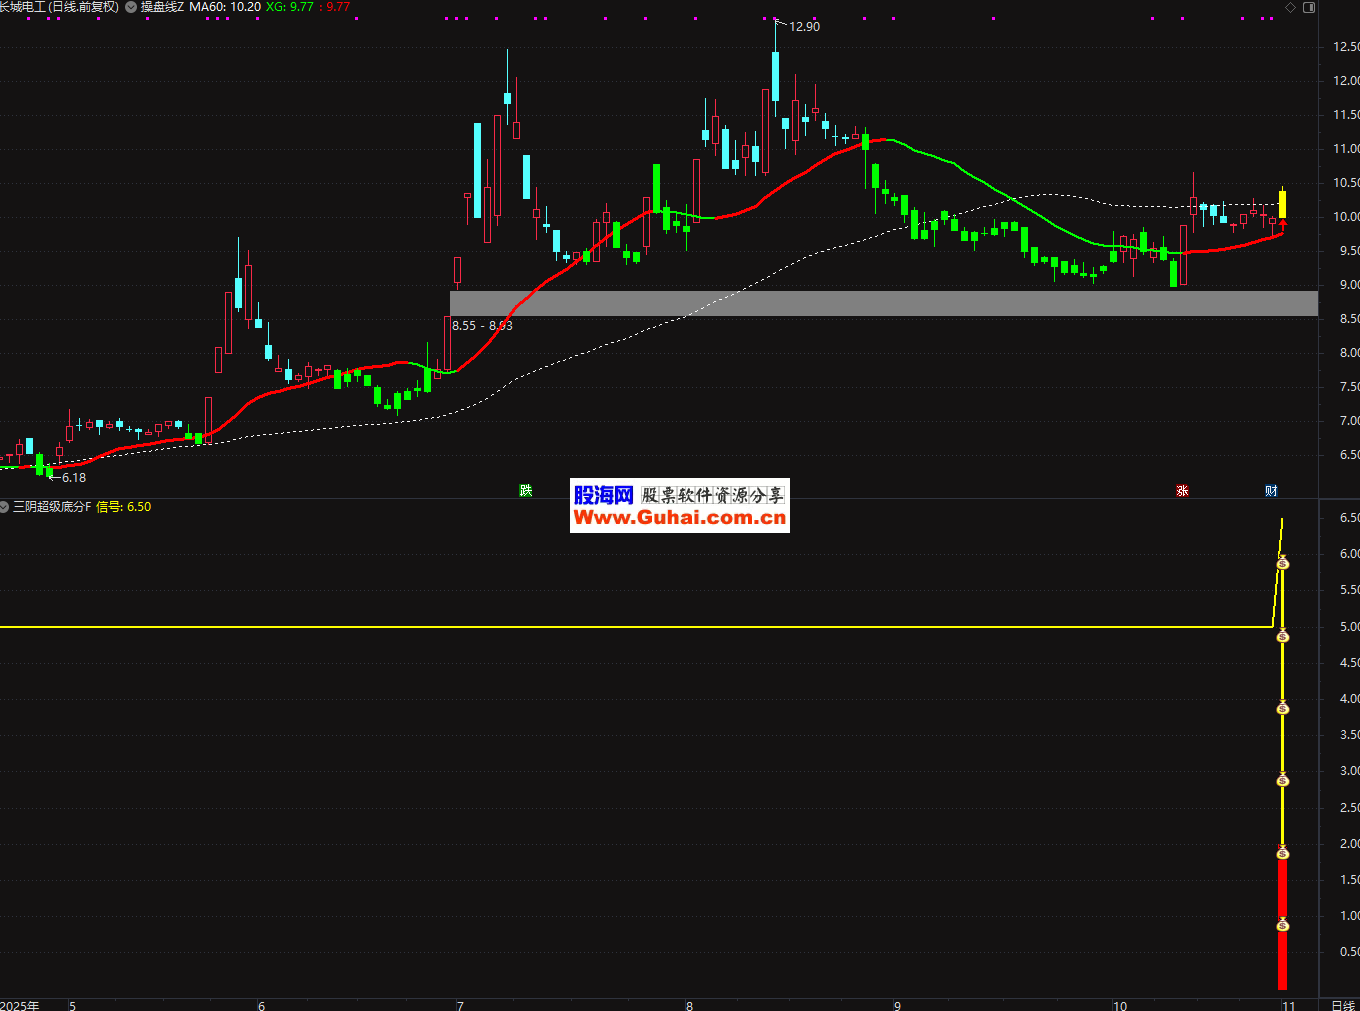Click the topmost money bag signal icon
1360x1011 pixels.
pyautogui.click(x=1283, y=564)
